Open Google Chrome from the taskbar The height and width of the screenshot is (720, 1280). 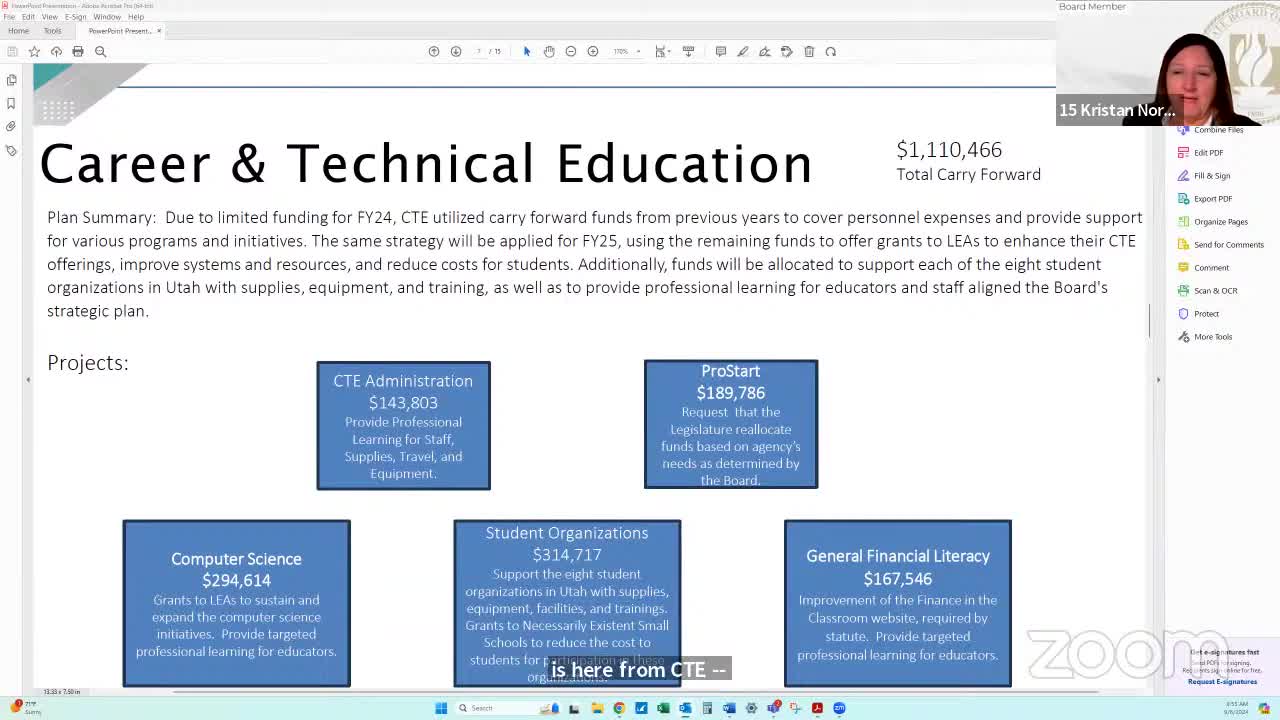pos(619,708)
